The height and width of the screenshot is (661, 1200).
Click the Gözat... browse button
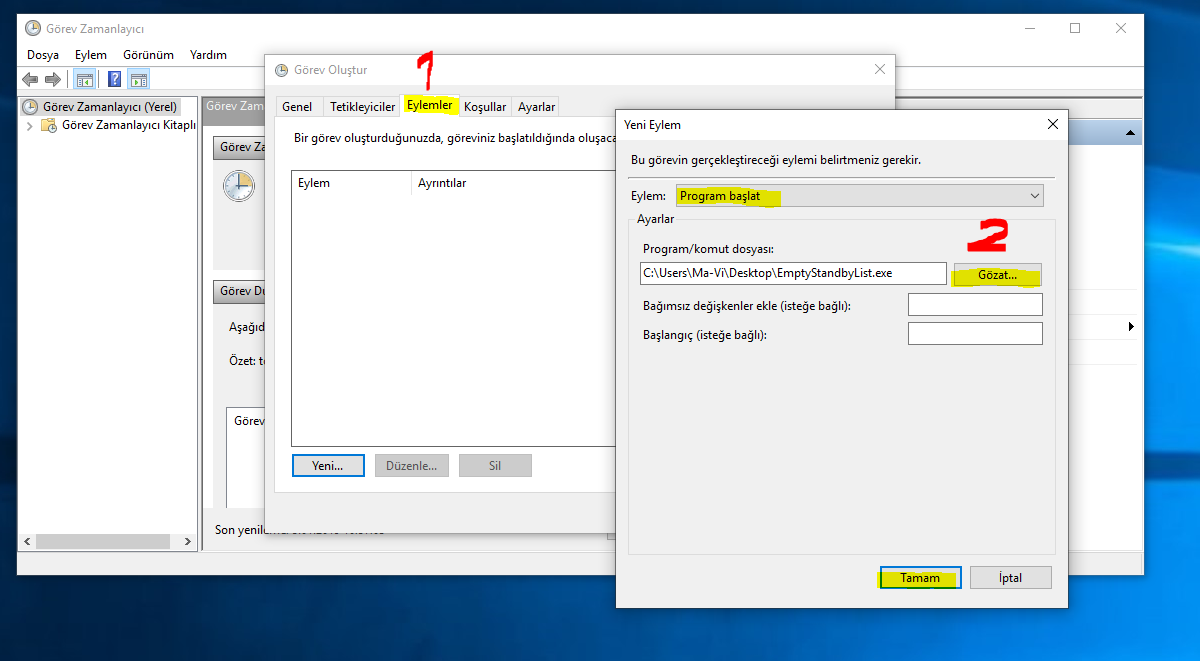click(x=997, y=274)
